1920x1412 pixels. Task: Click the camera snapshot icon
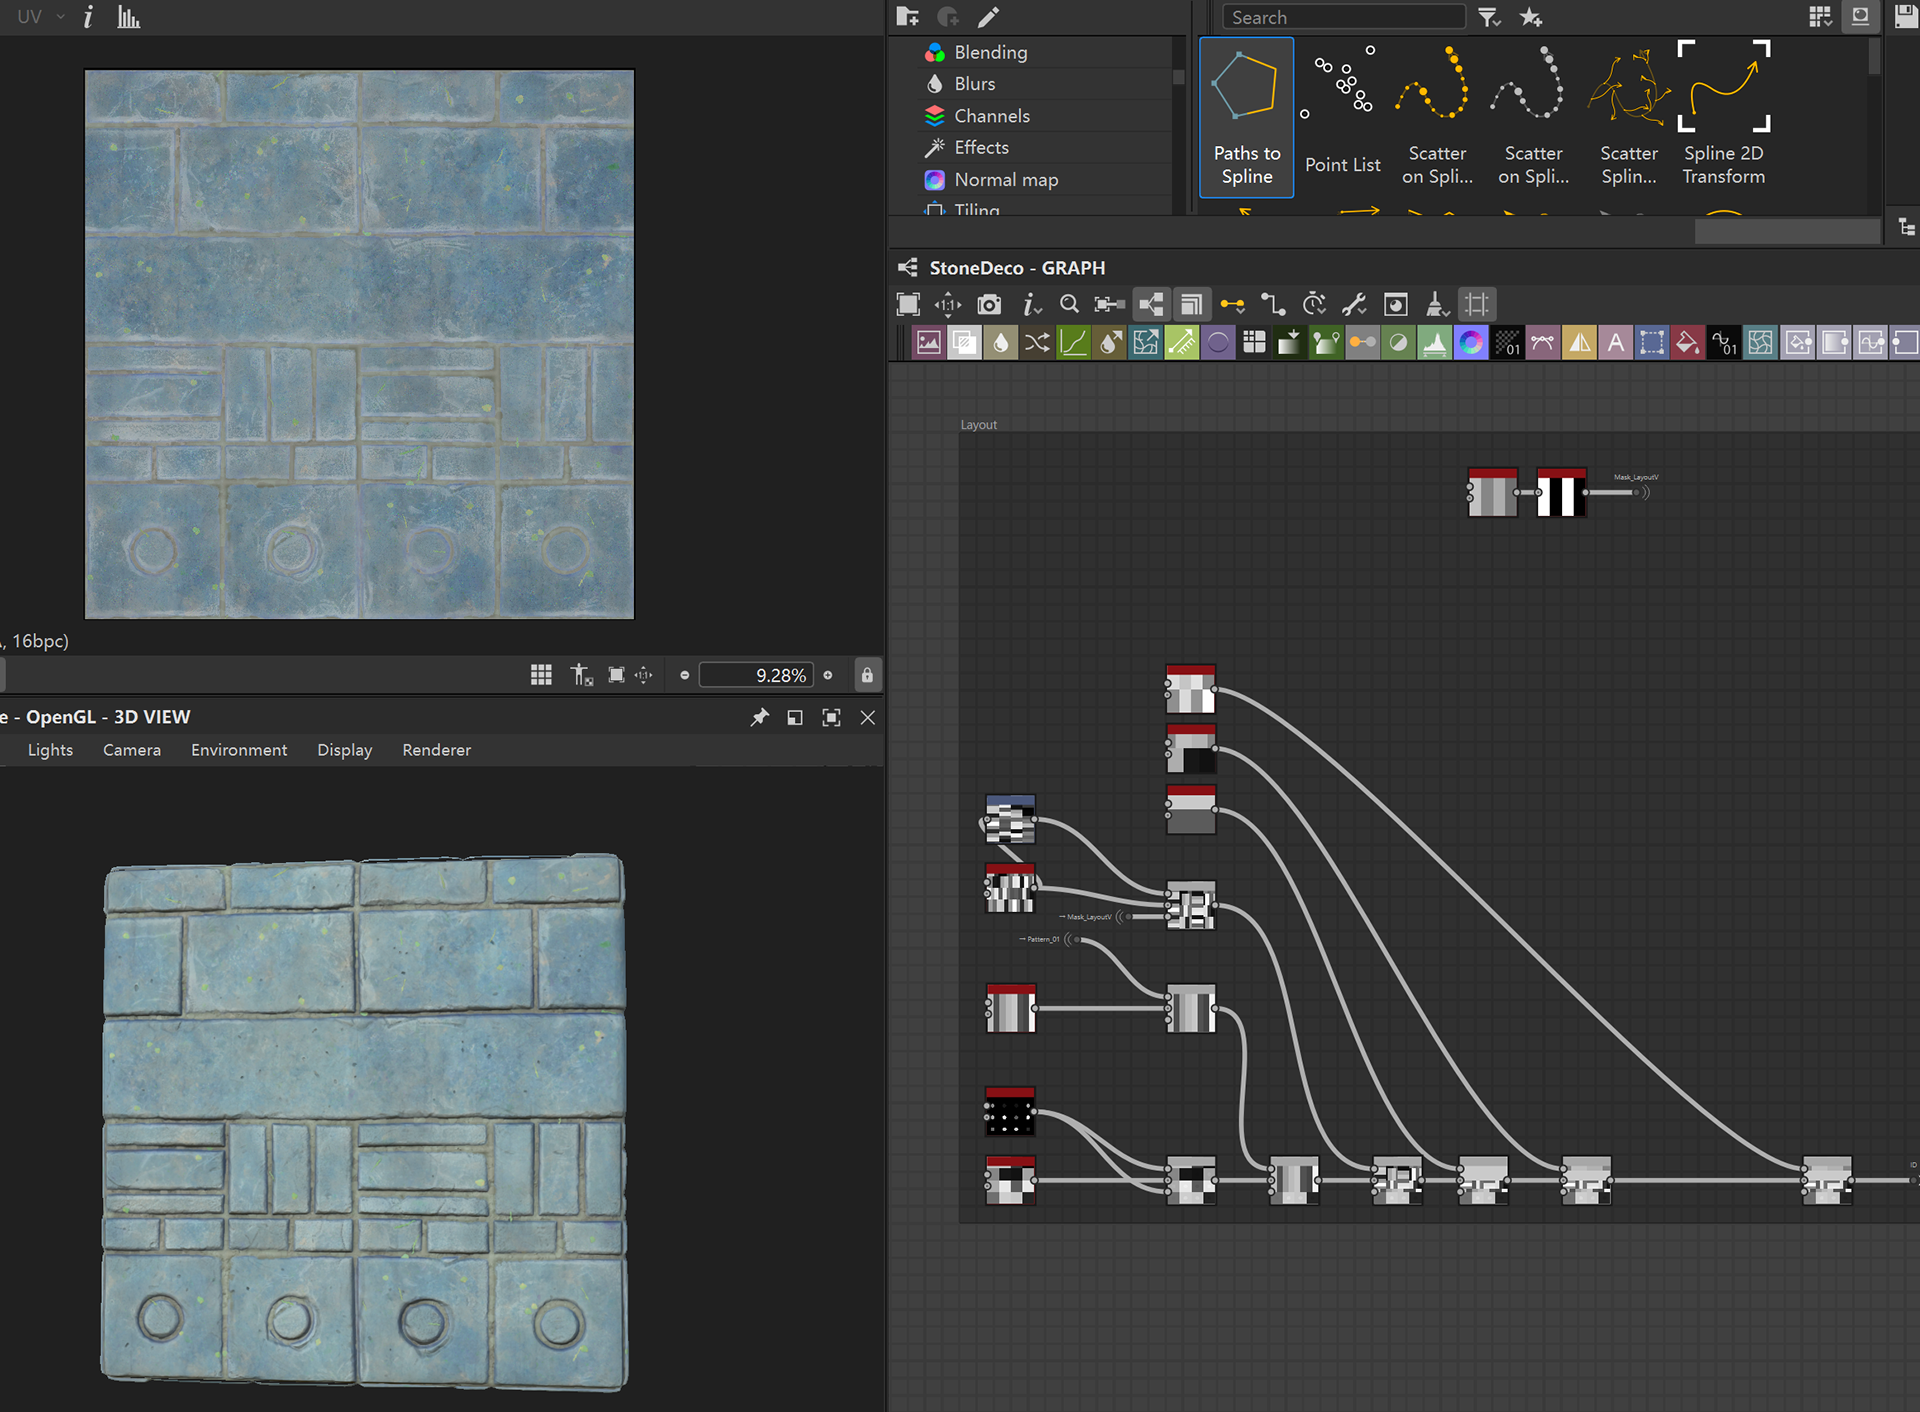point(989,305)
